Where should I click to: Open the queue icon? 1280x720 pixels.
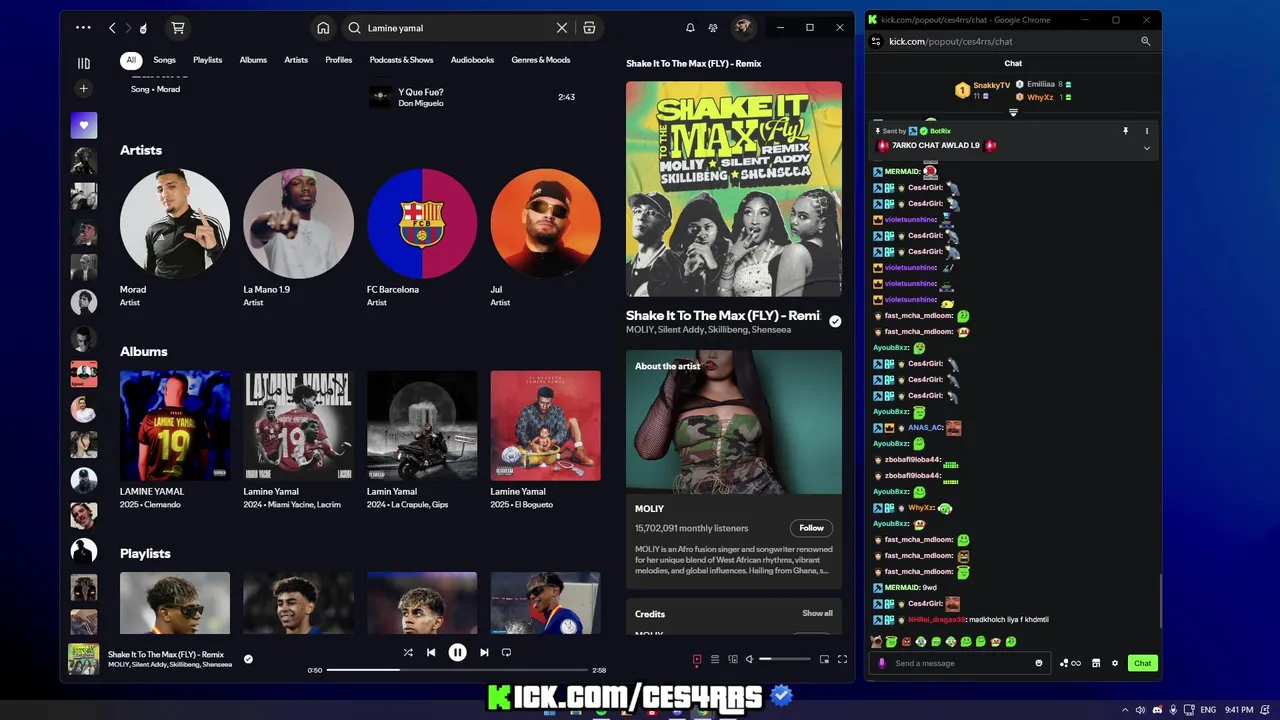(x=715, y=659)
